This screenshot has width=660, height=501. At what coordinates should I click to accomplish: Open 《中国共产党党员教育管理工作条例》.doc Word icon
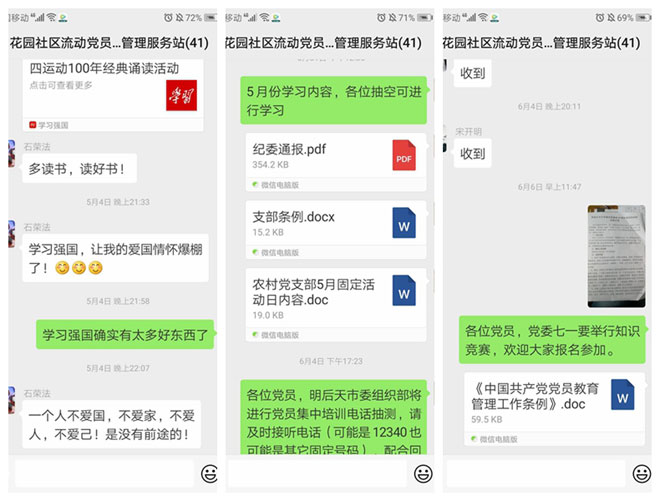623,394
